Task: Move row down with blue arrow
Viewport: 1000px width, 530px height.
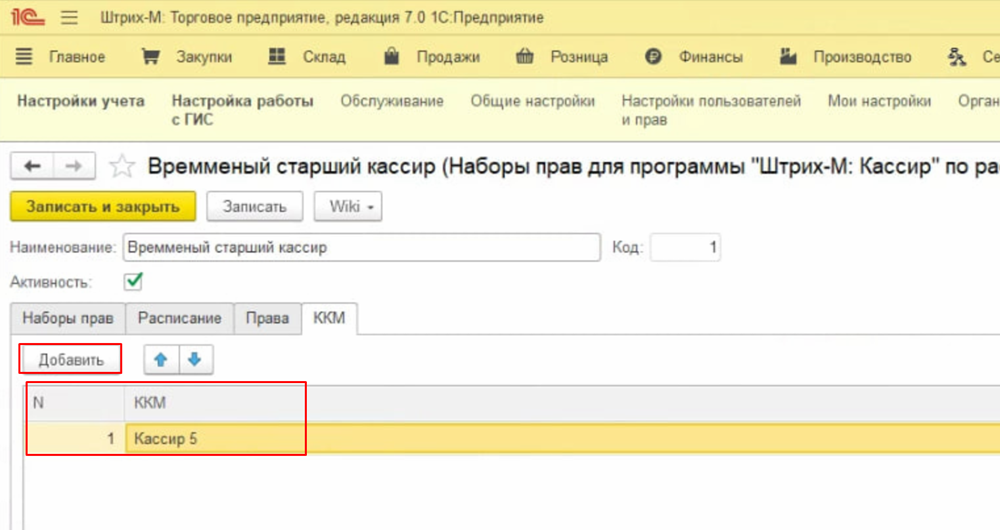Action: click(194, 360)
